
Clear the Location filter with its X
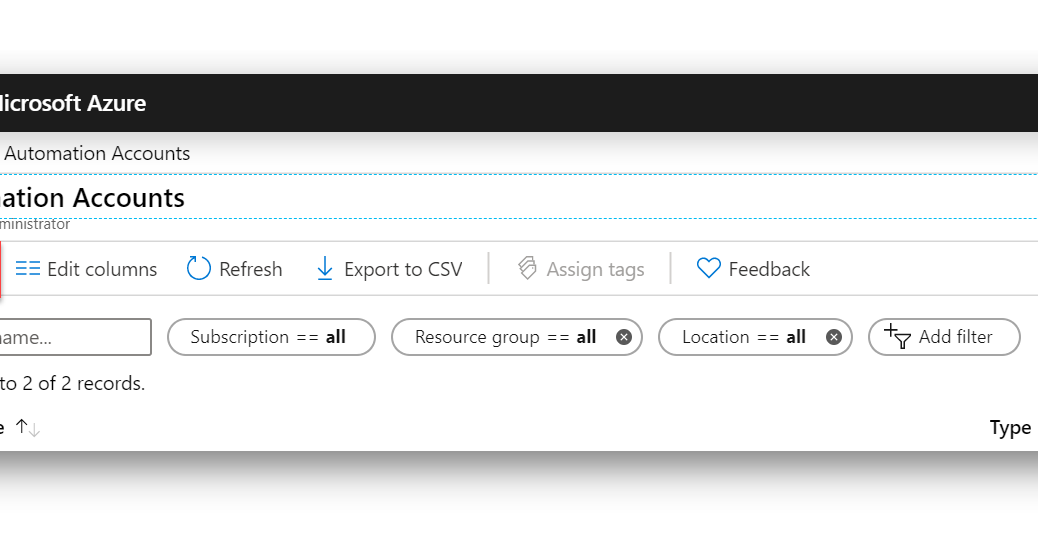[x=833, y=337]
